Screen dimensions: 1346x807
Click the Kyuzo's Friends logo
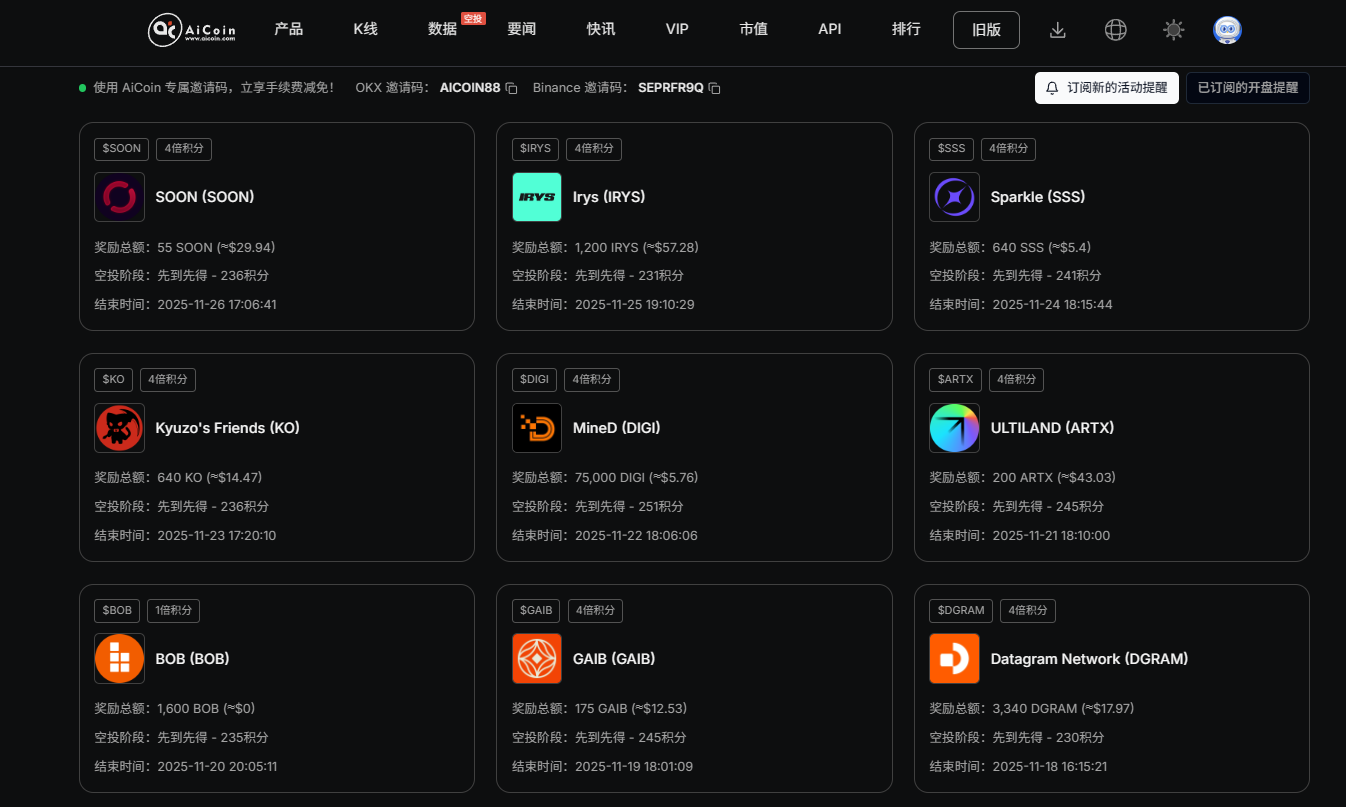pos(119,428)
